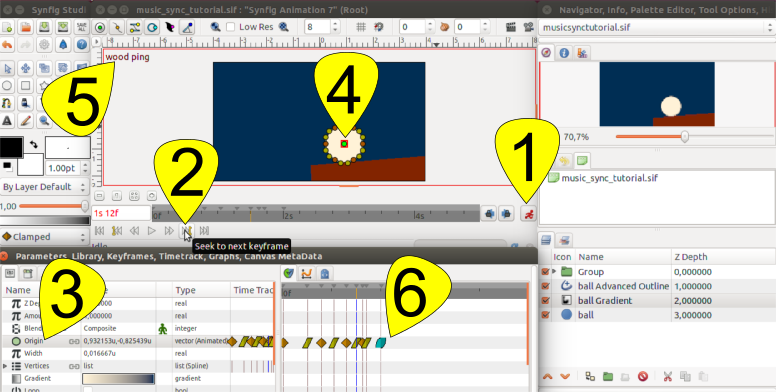Select the Circle tool

(x=7, y=86)
